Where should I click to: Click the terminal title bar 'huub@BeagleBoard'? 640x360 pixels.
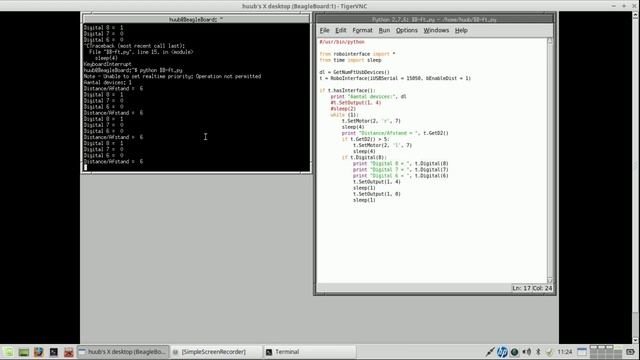[196, 19]
